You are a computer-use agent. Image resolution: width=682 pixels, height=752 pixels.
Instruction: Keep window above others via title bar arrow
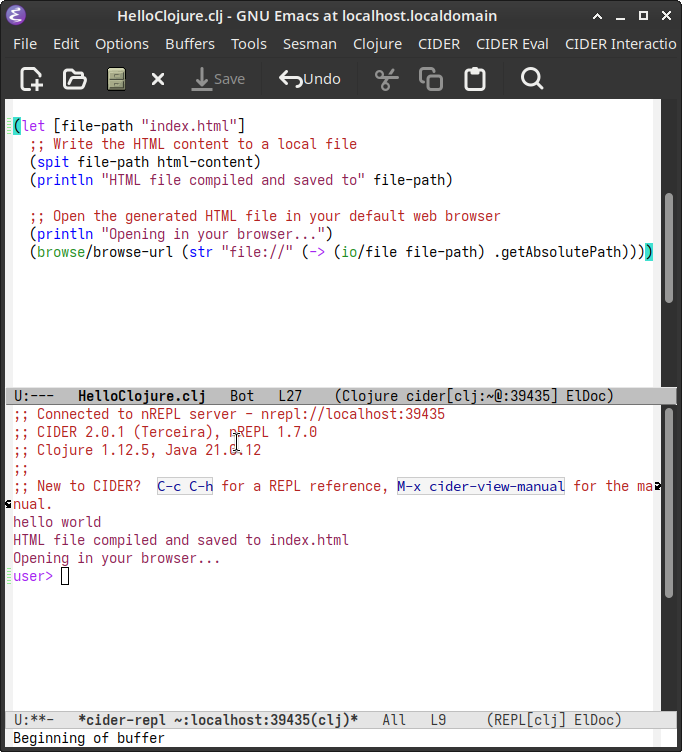coord(597,16)
